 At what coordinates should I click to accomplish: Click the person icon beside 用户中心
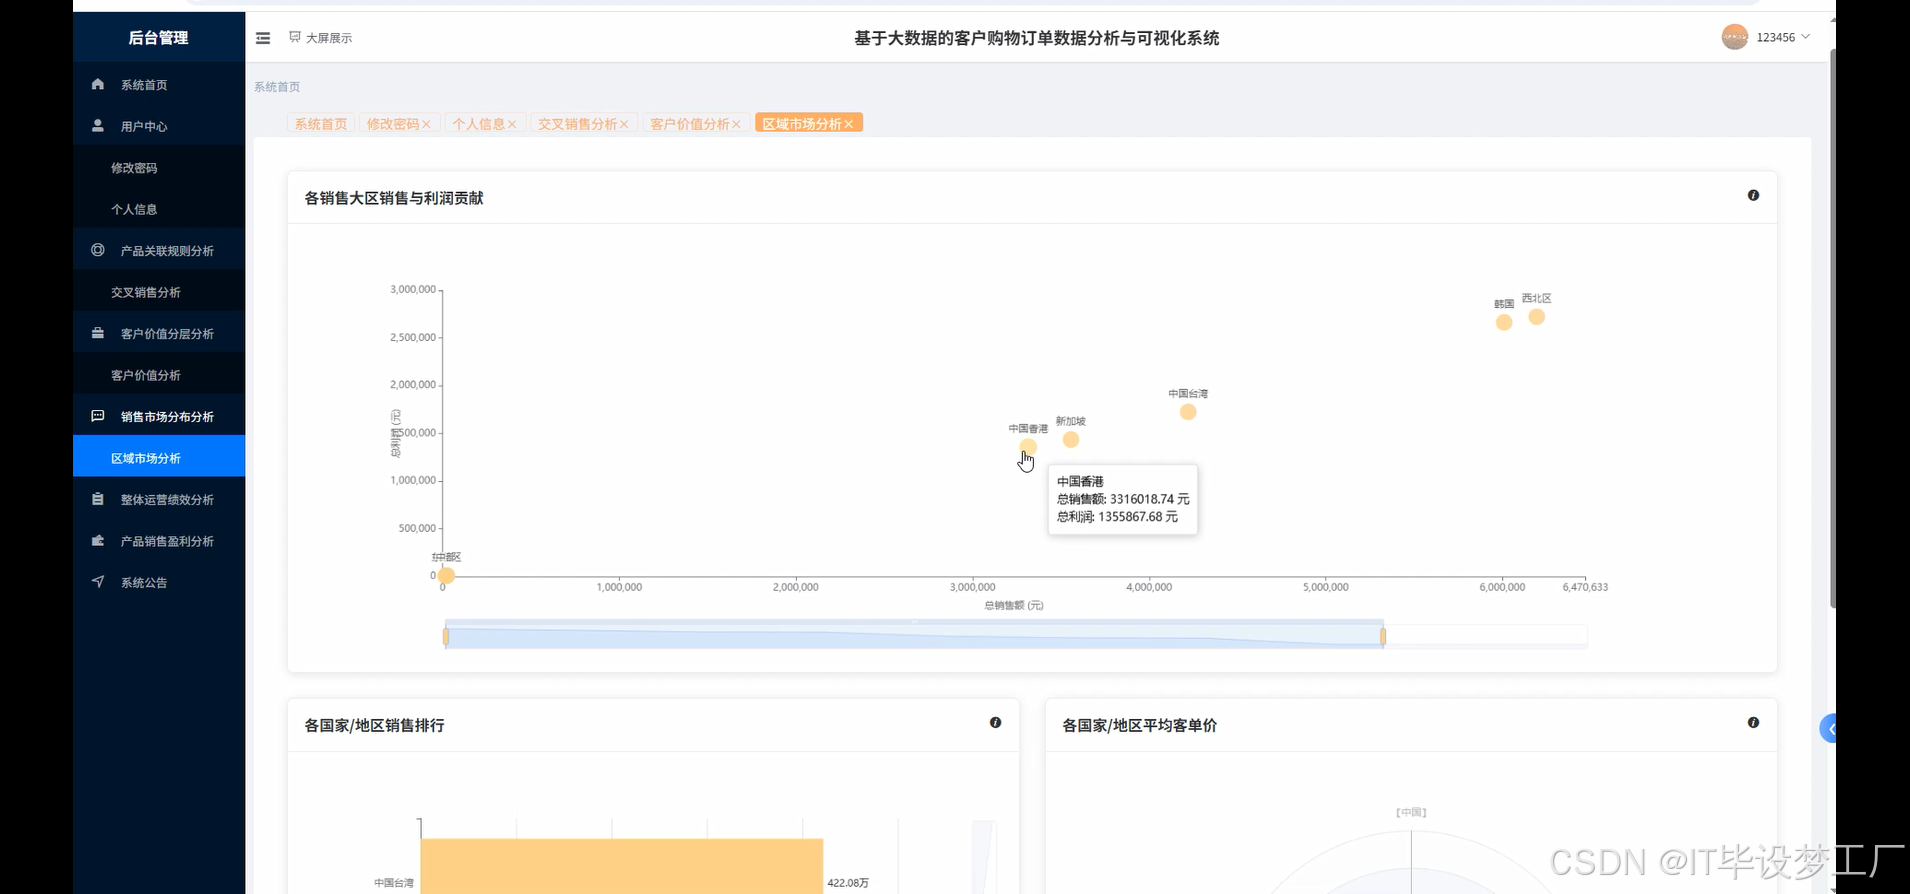pyautogui.click(x=97, y=125)
